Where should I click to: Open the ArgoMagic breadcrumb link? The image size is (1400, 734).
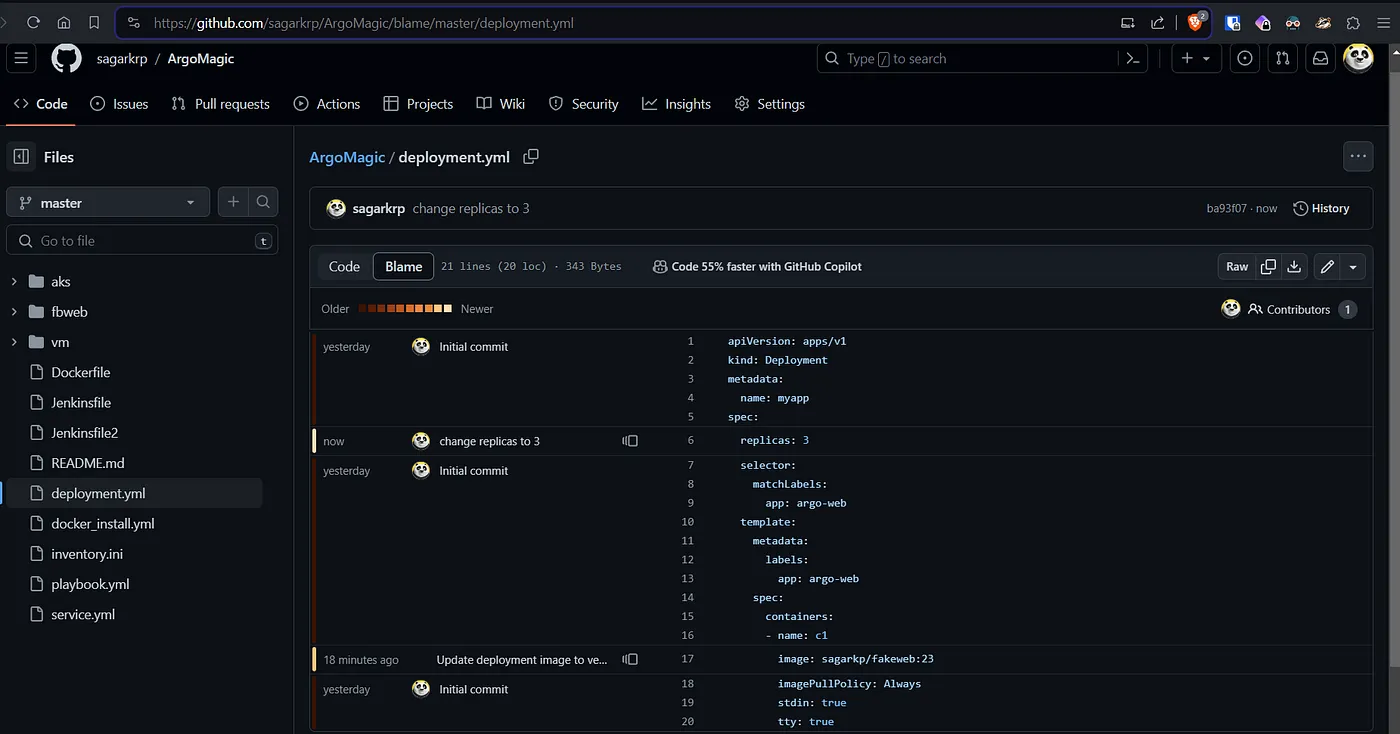coord(347,157)
